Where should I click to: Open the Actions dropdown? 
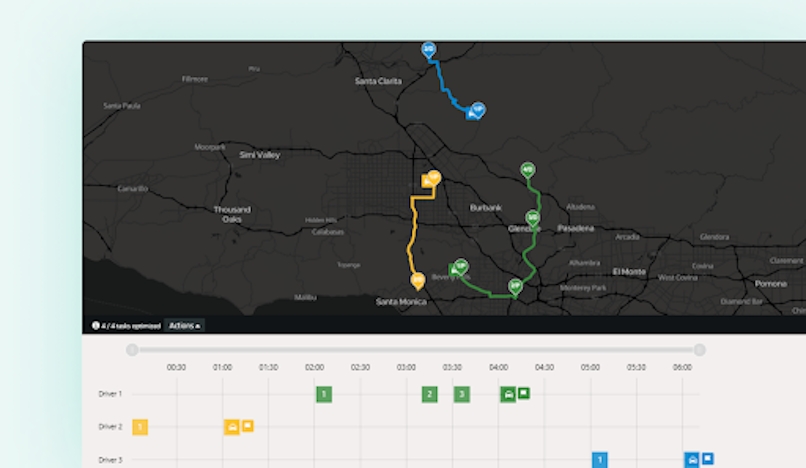[x=185, y=326]
